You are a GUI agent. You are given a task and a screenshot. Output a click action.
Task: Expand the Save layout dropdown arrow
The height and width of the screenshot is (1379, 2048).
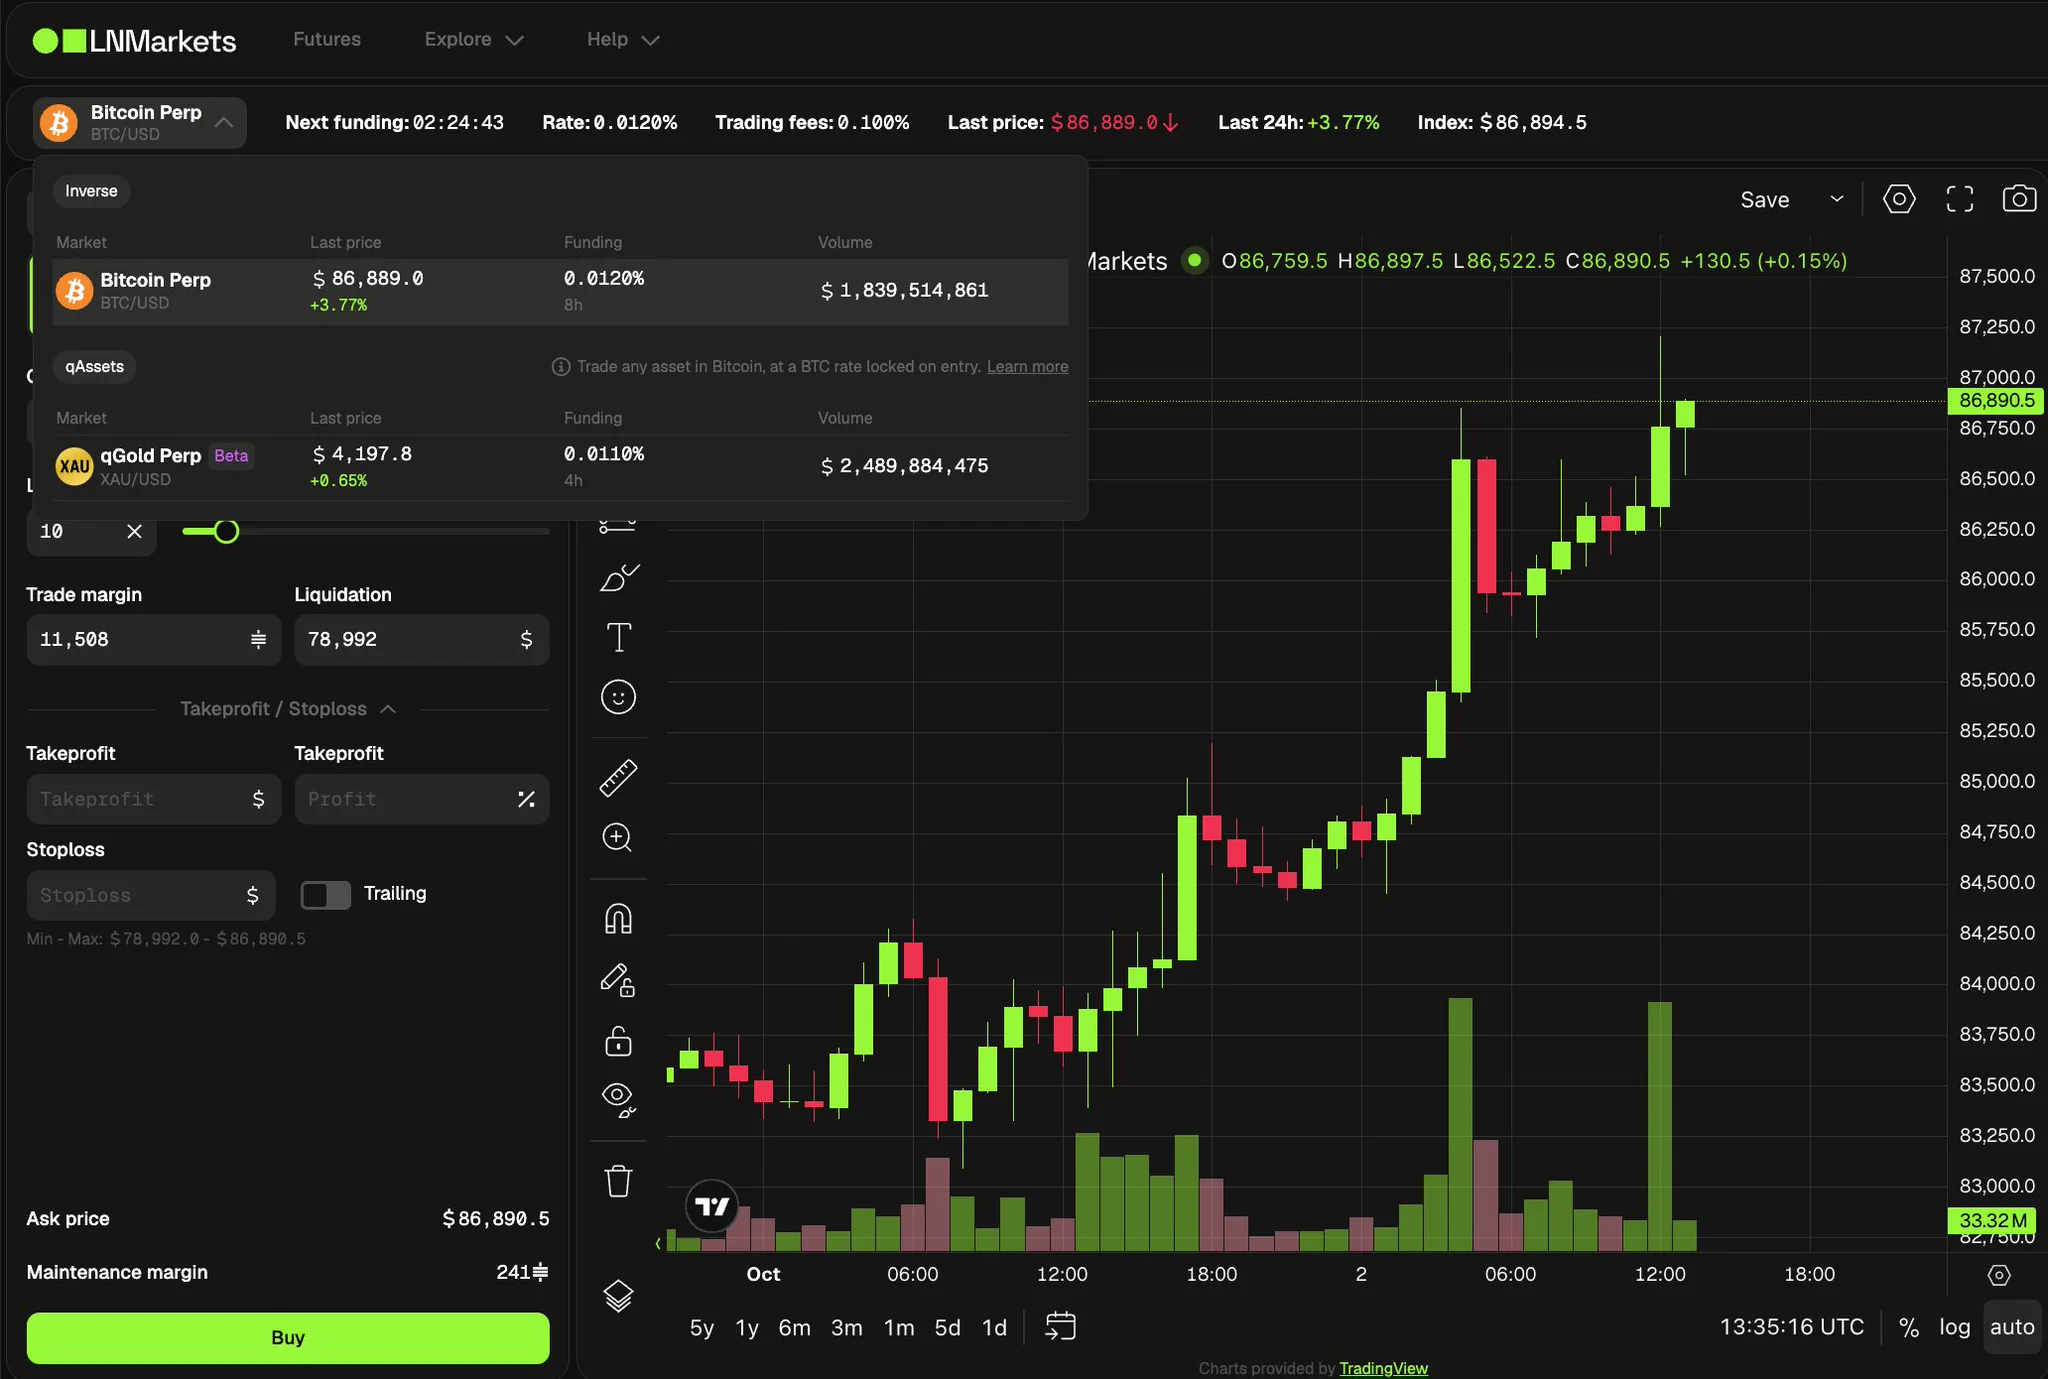[1837, 199]
